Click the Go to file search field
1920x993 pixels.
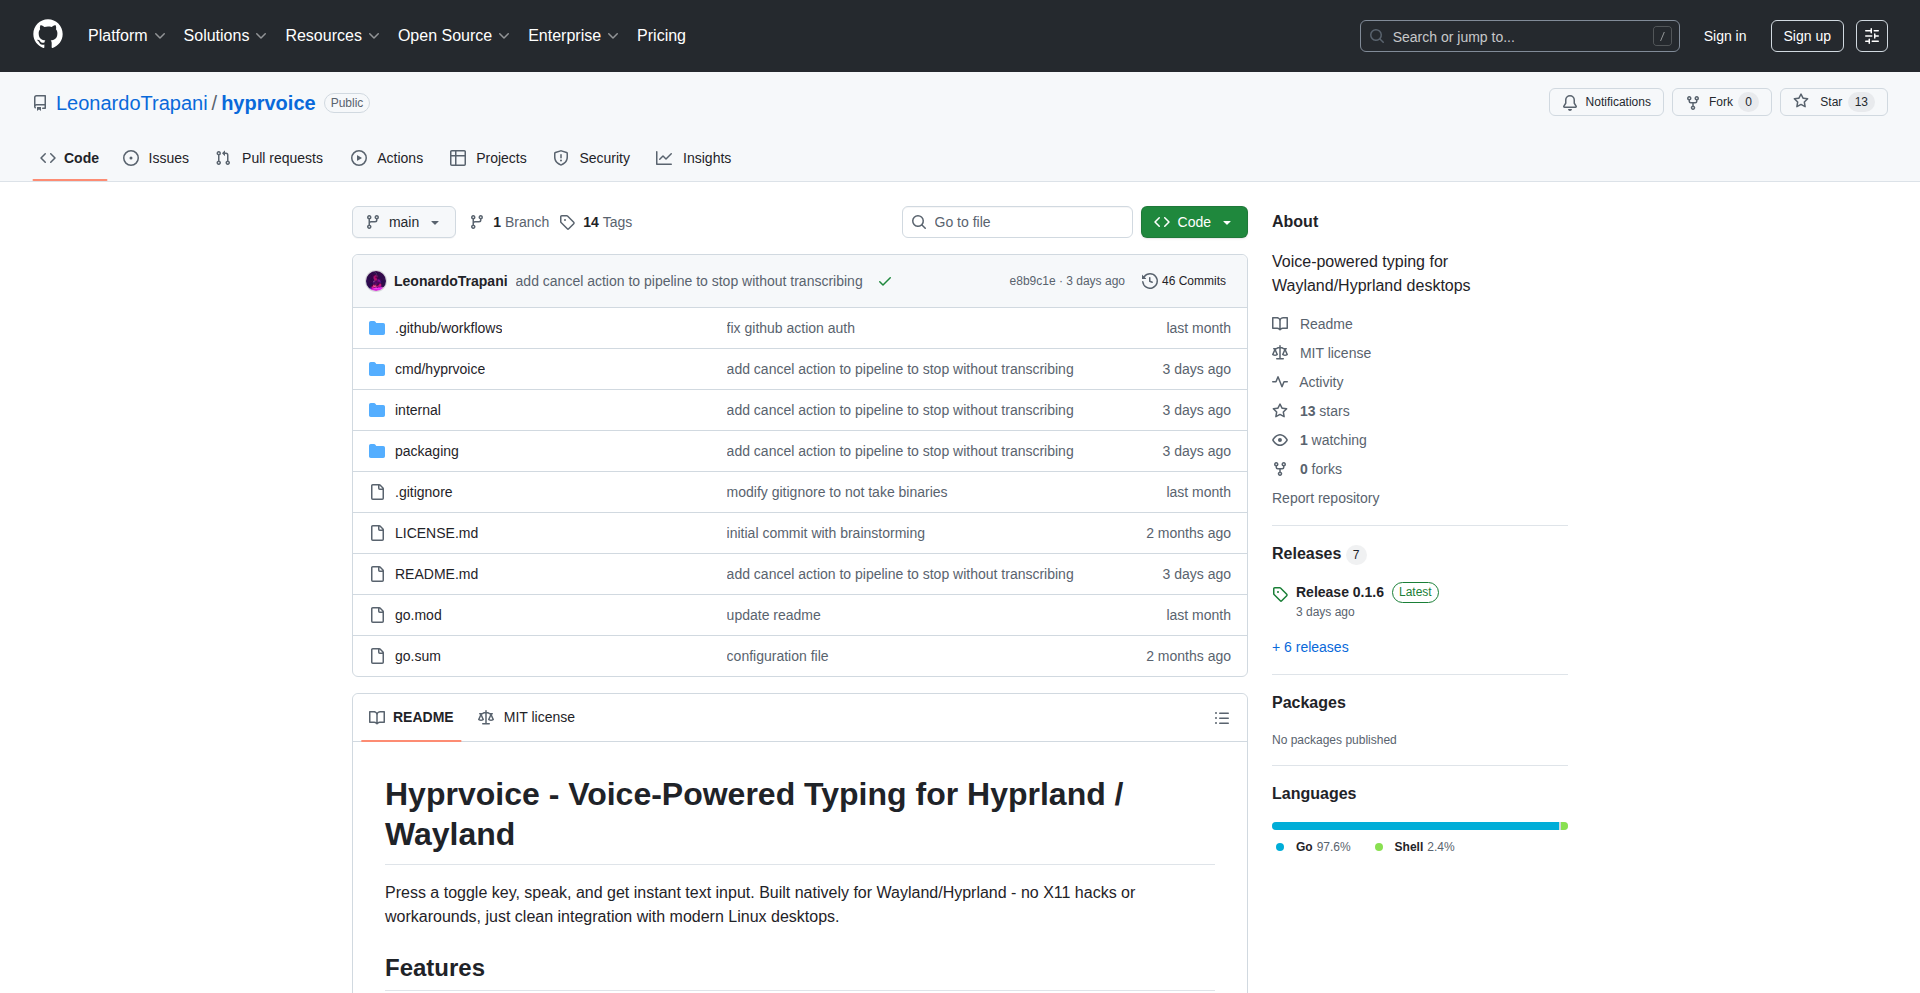[1017, 222]
